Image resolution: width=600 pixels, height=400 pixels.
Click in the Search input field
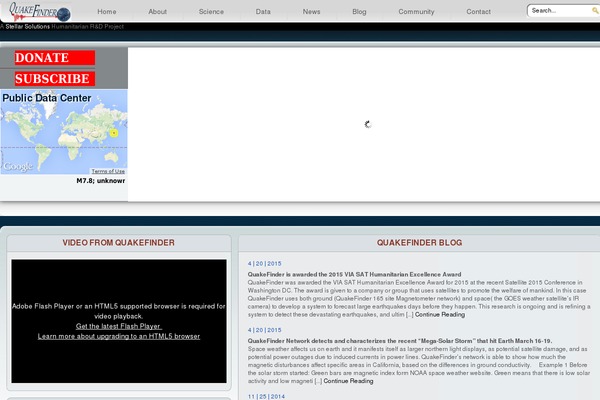554,11
